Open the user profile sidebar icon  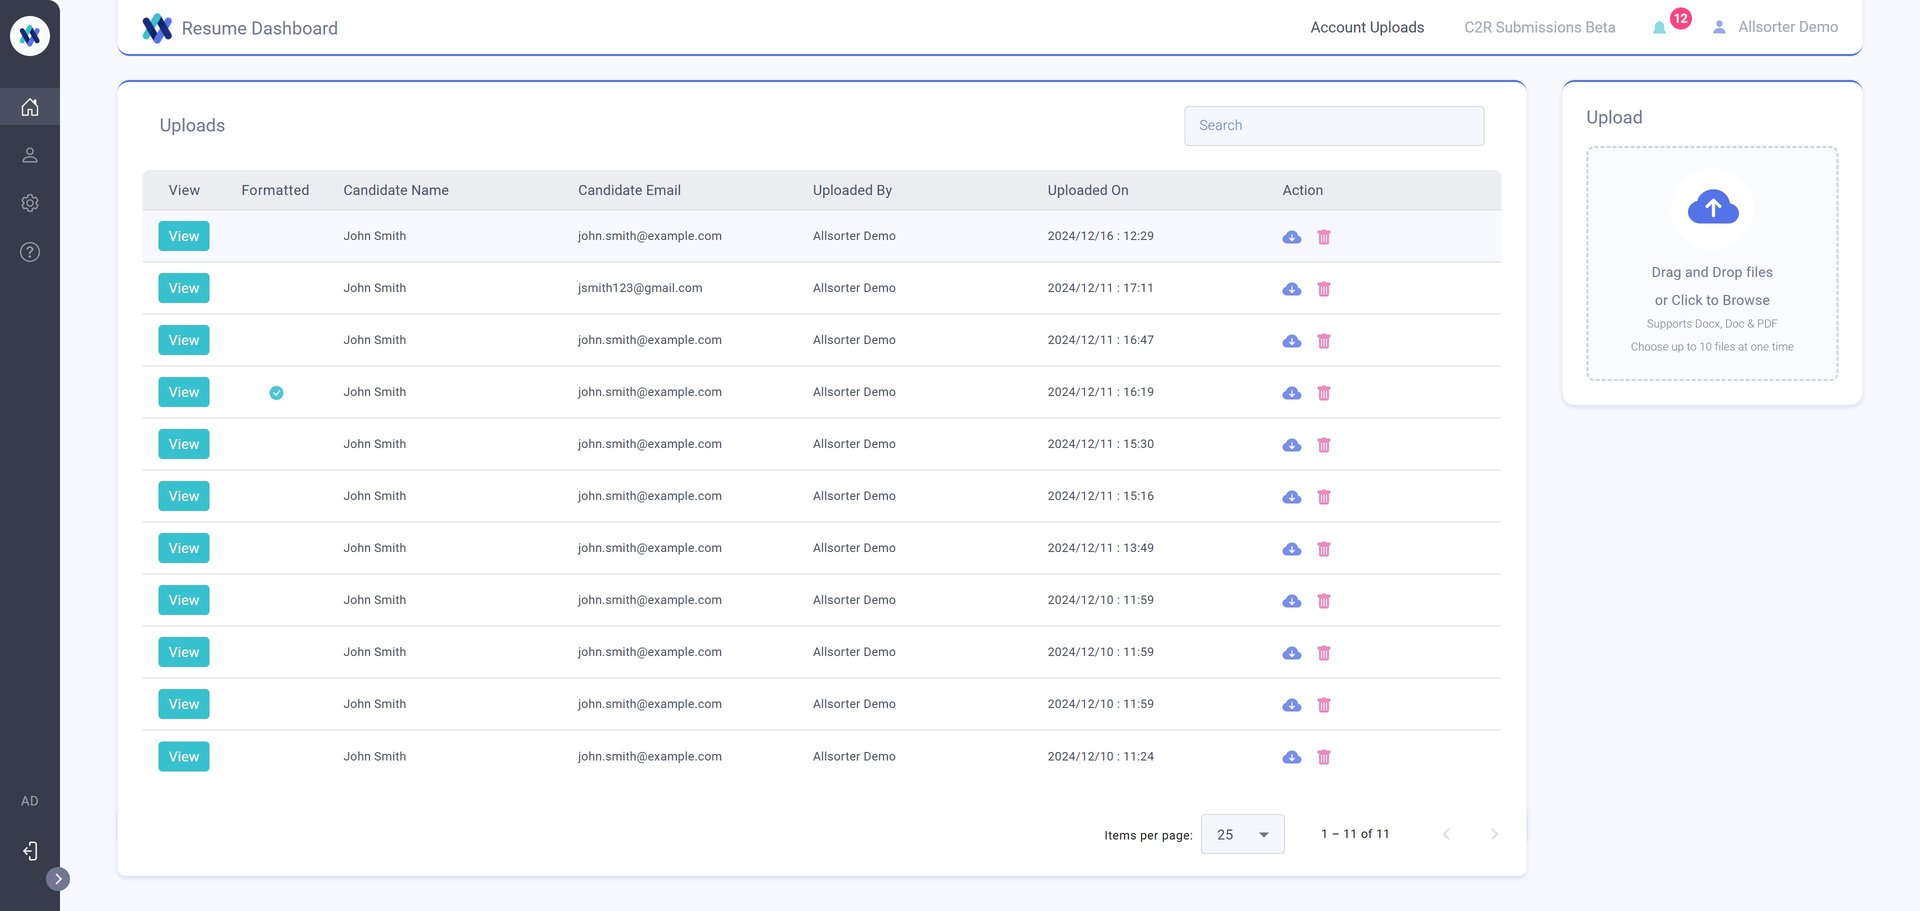tap(30, 155)
